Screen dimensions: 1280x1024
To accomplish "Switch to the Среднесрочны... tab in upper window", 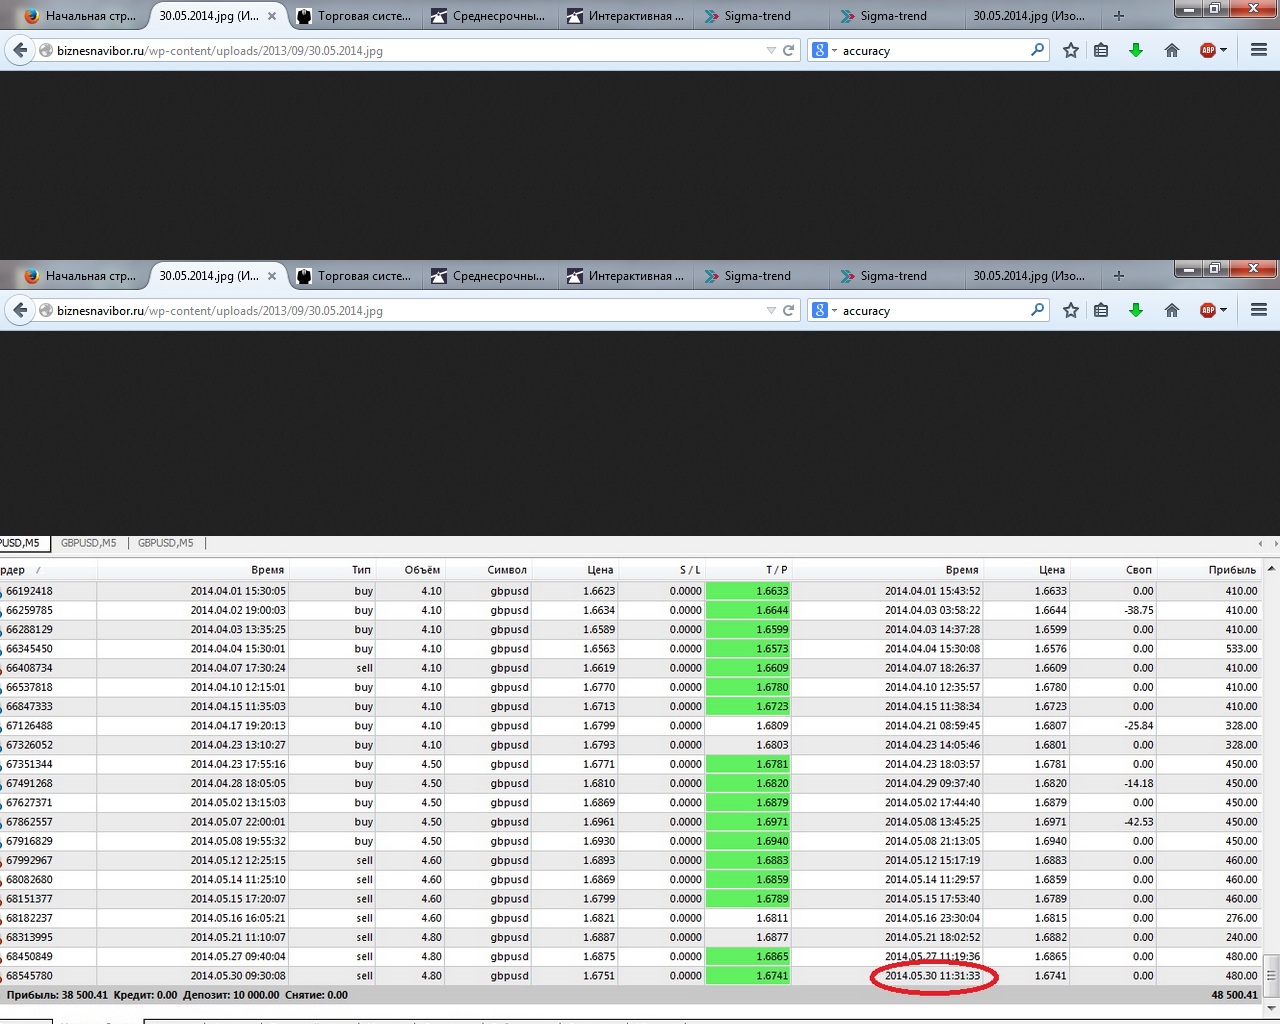I will coord(488,16).
